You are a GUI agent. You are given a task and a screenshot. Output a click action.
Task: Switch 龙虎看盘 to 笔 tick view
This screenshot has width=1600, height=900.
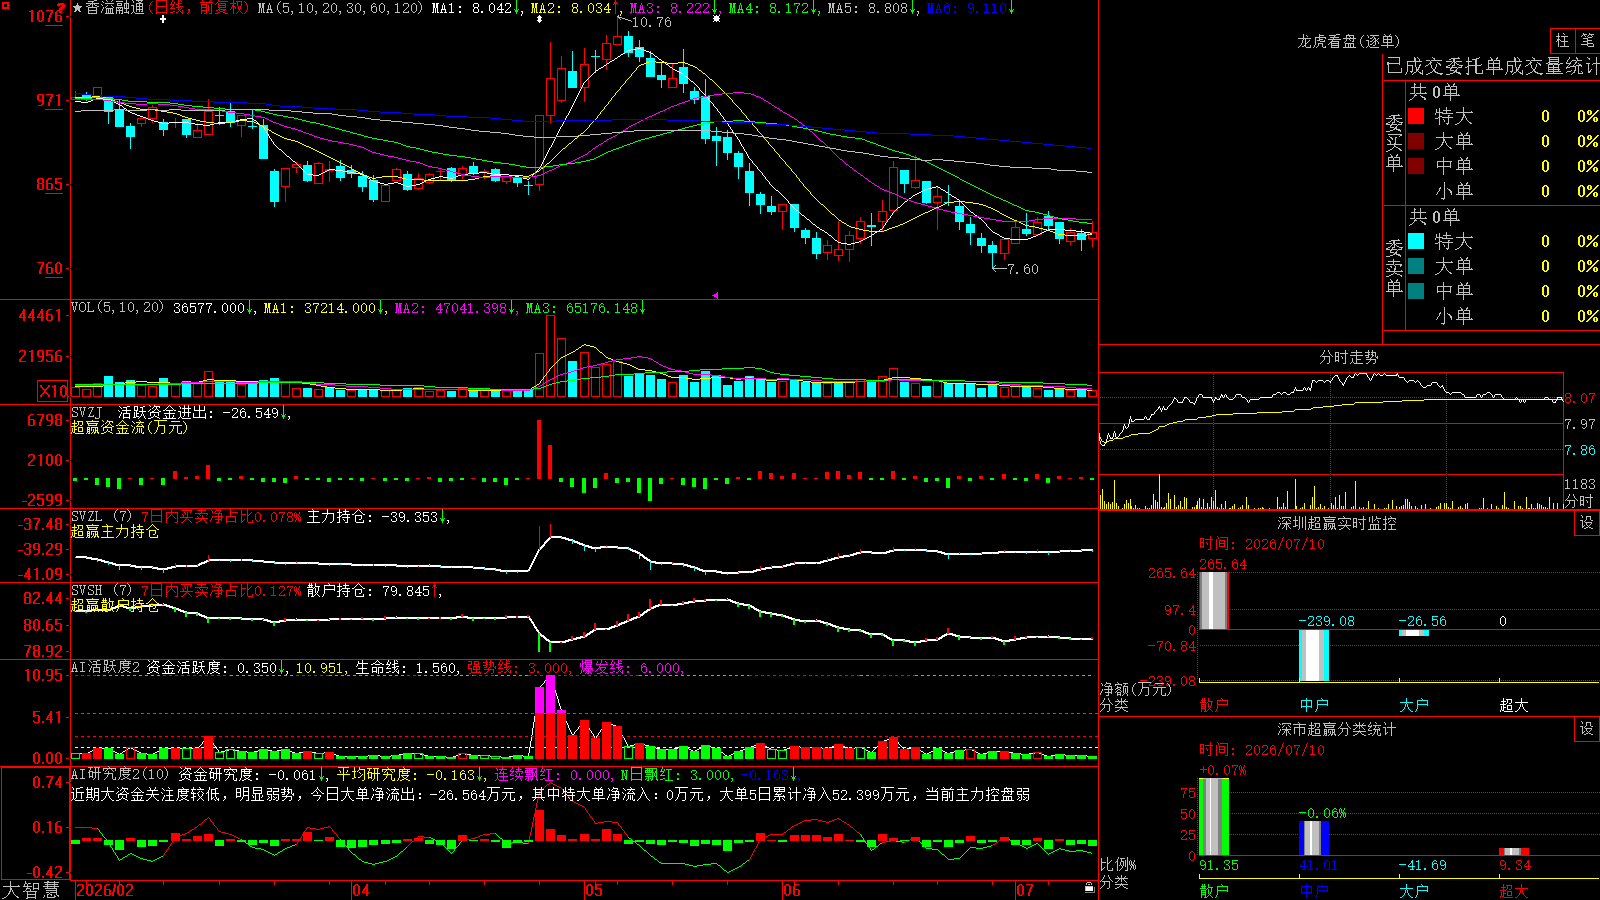coord(1587,41)
